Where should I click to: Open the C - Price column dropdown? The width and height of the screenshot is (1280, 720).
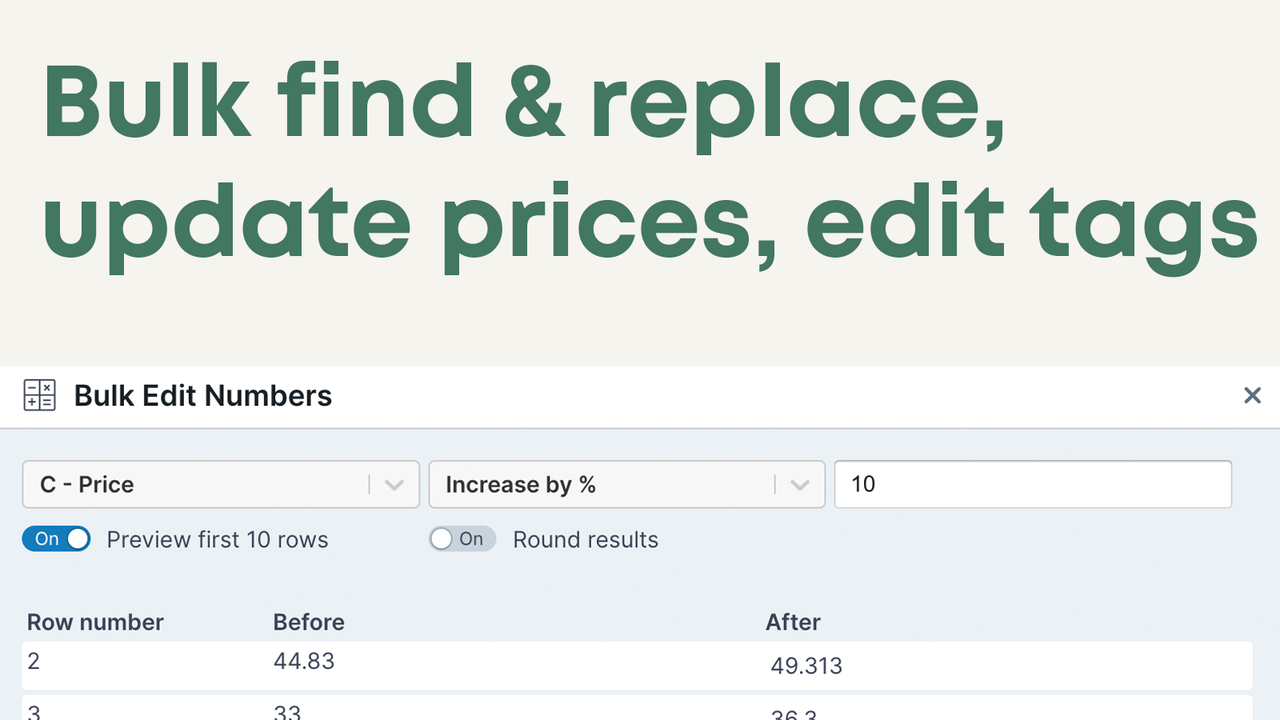220,484
